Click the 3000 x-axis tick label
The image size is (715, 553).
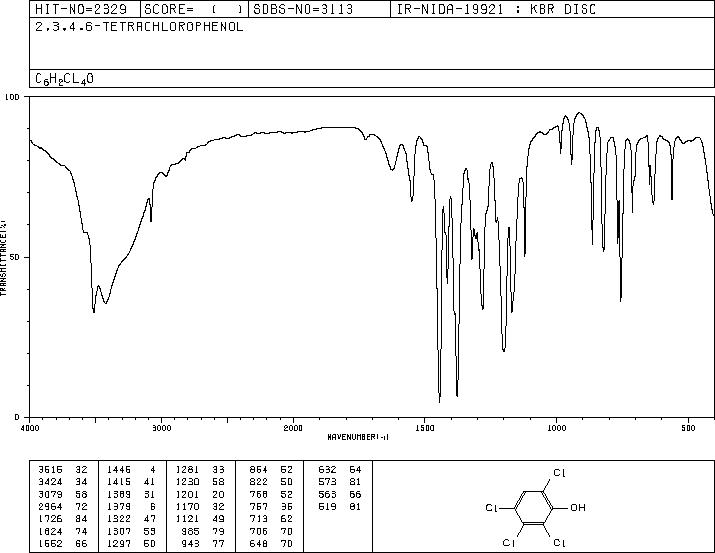161,428
